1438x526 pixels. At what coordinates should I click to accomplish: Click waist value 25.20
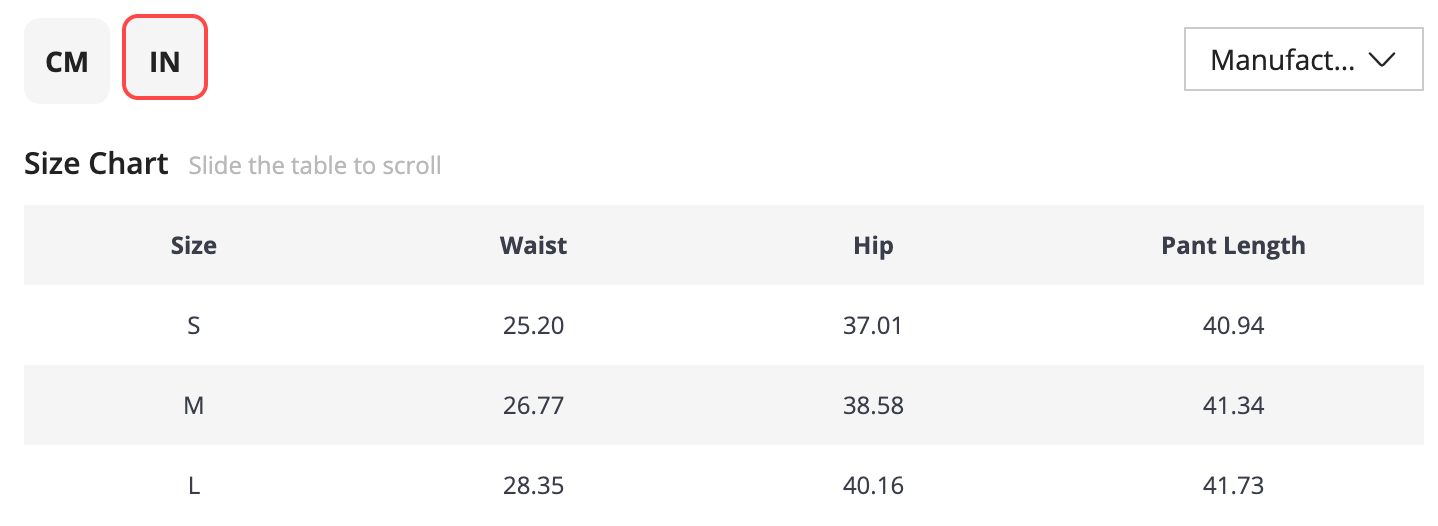(x=534, y=325)
